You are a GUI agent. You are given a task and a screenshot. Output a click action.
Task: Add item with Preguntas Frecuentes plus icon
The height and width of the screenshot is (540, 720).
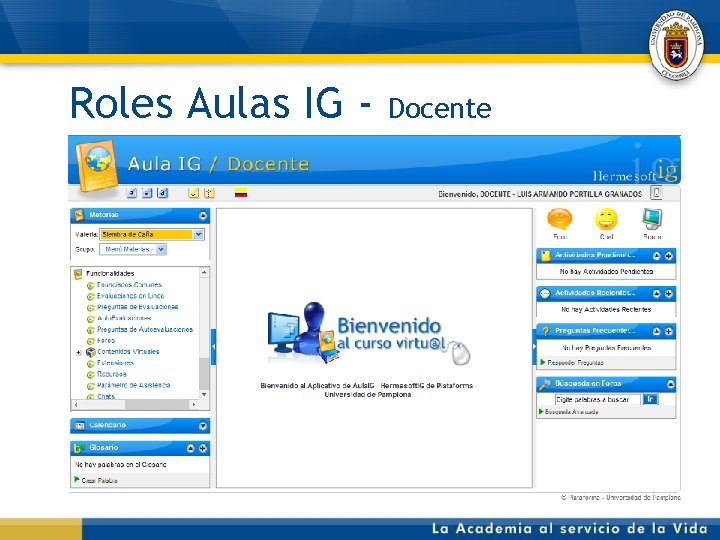pyautogui.click(x=669, y=331)
